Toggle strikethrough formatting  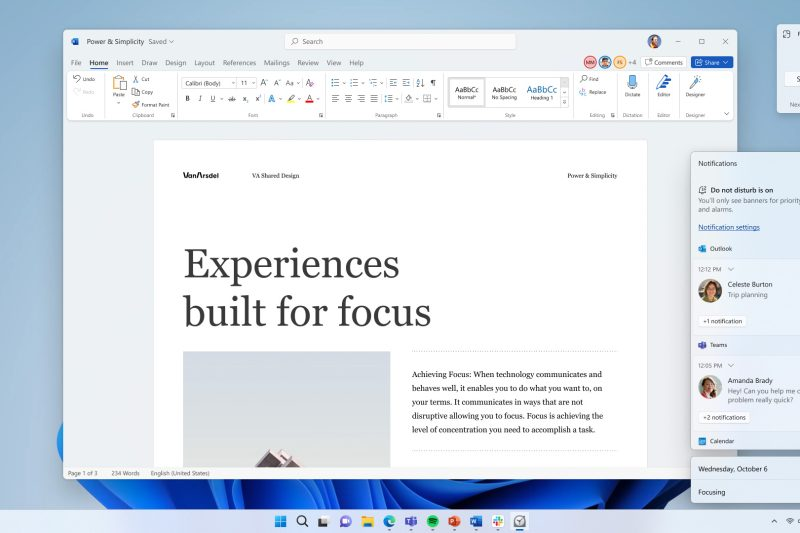pyautogui.click(x=230, y=99)
